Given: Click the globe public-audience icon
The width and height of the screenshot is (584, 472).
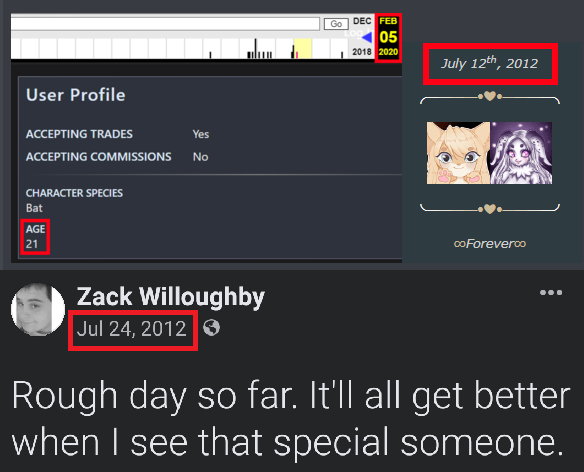Looking at the screenshot, I should 212,328.
